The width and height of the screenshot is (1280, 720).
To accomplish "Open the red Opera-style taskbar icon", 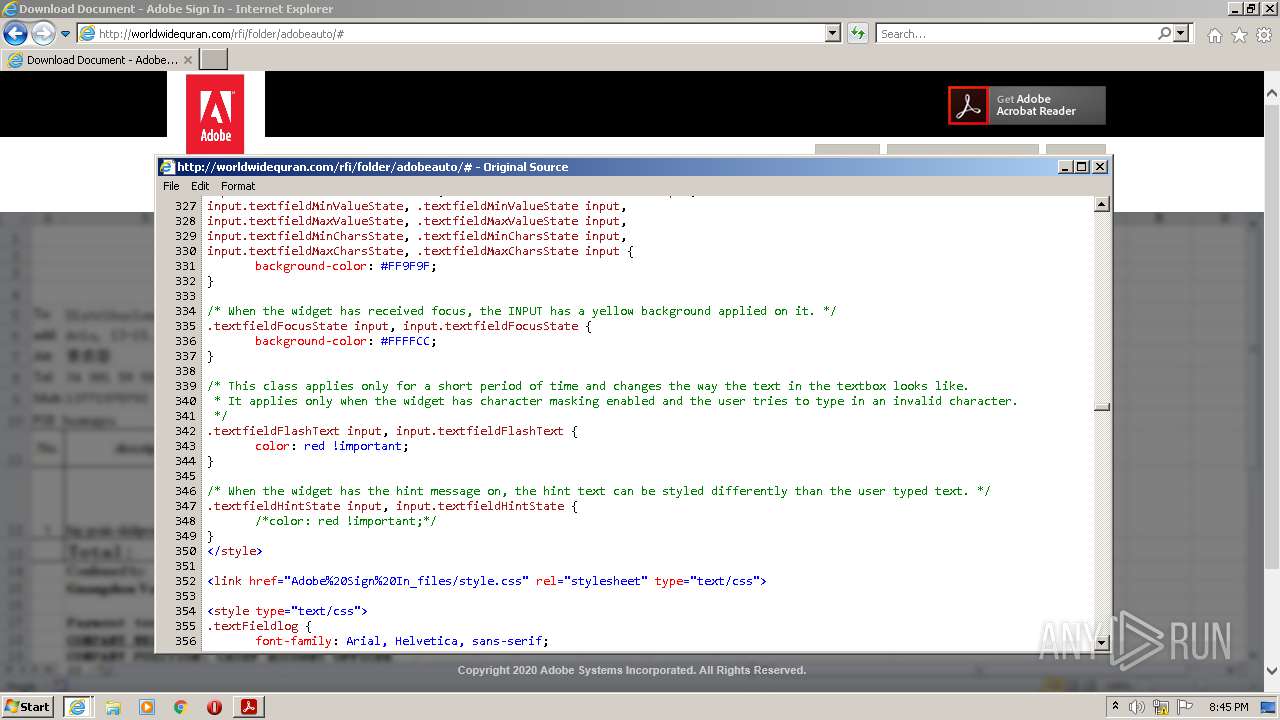I will 214,707.
